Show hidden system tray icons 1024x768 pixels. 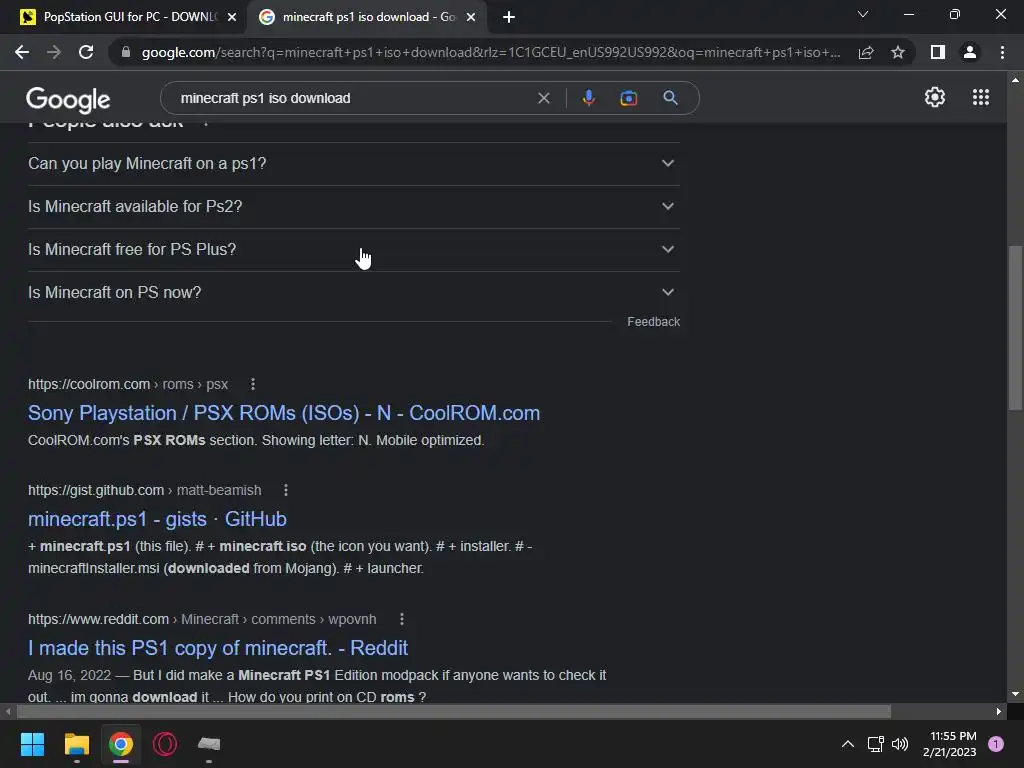click(x=848, y=744)
